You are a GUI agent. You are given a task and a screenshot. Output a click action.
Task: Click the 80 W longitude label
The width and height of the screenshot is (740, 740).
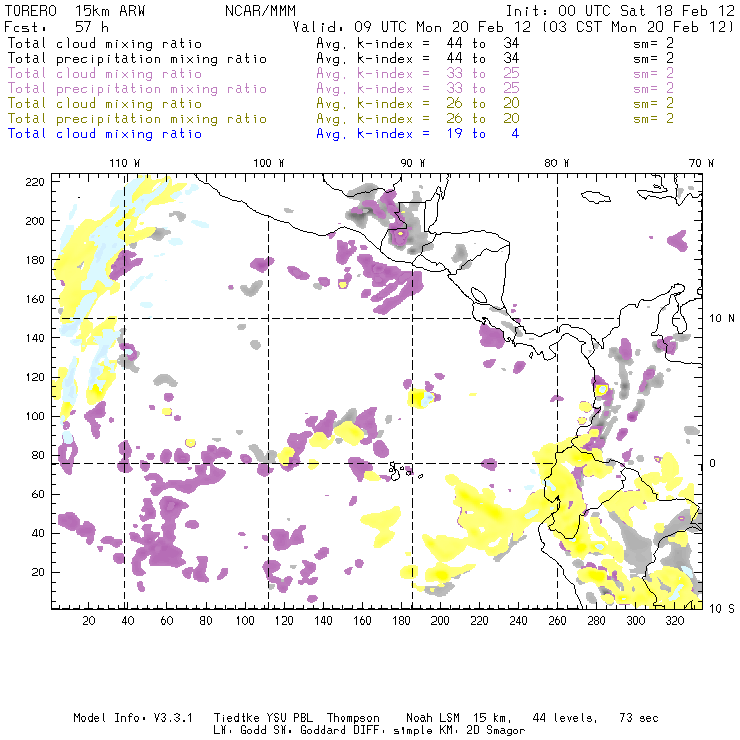coord(556,163)
